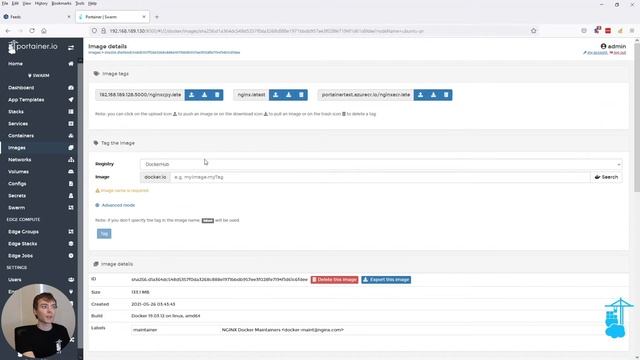Select the size value 133.1 MB

(140, 292)
